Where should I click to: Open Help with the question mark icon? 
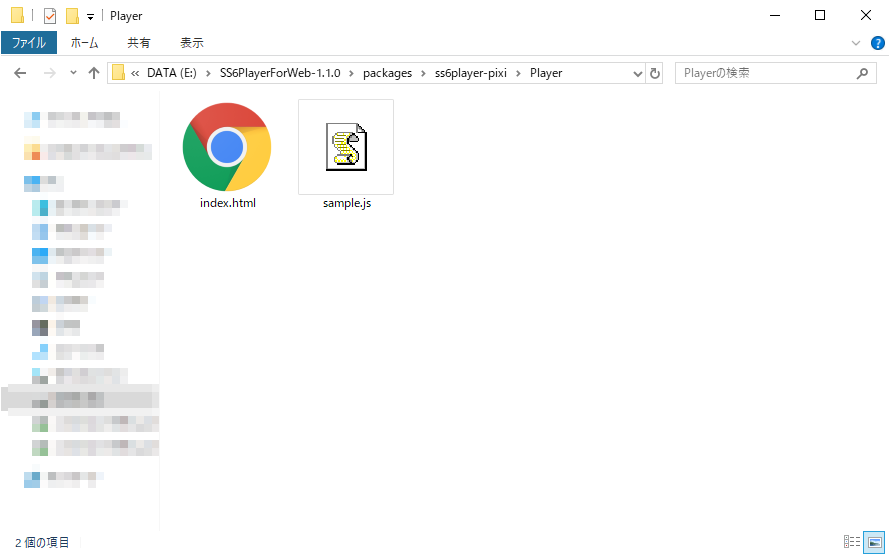click(x=878, y=43)
